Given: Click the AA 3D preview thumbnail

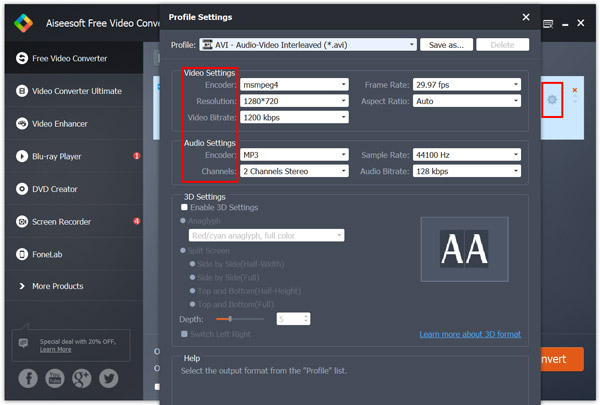Looking at the screenshot, I should (465, 249).
